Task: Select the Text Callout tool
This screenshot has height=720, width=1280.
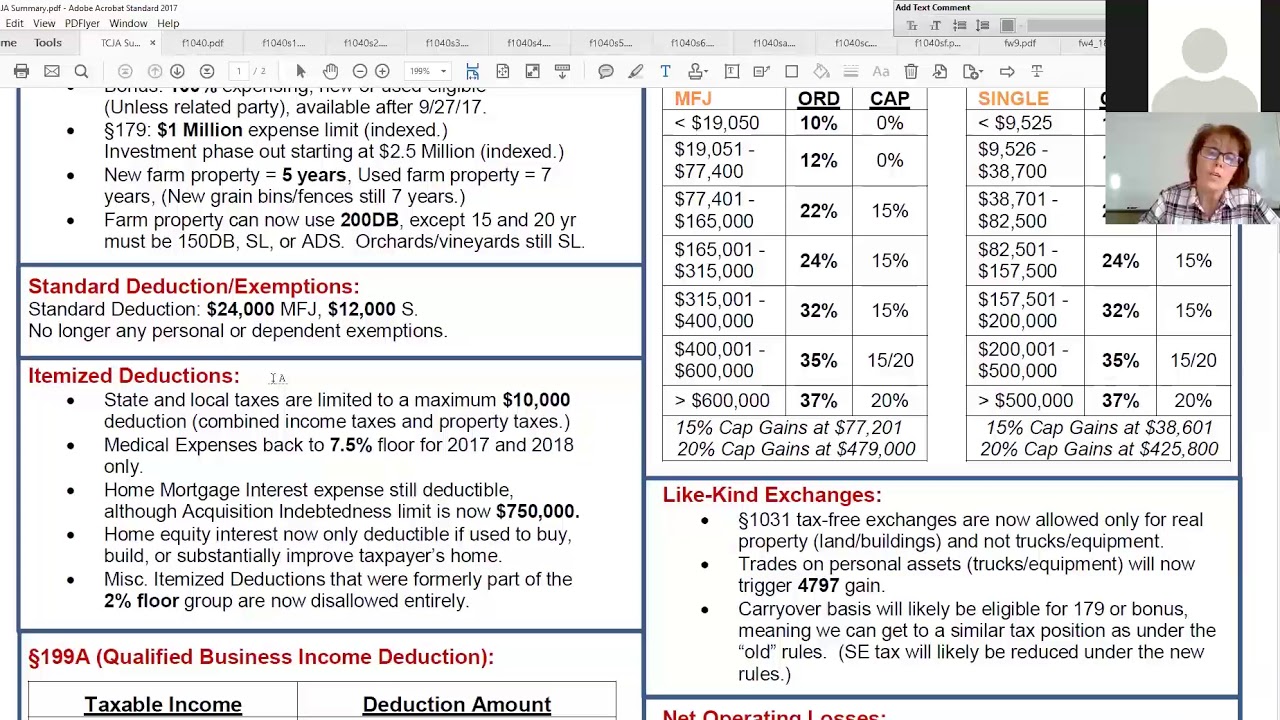Action: [x=762, y=71]
